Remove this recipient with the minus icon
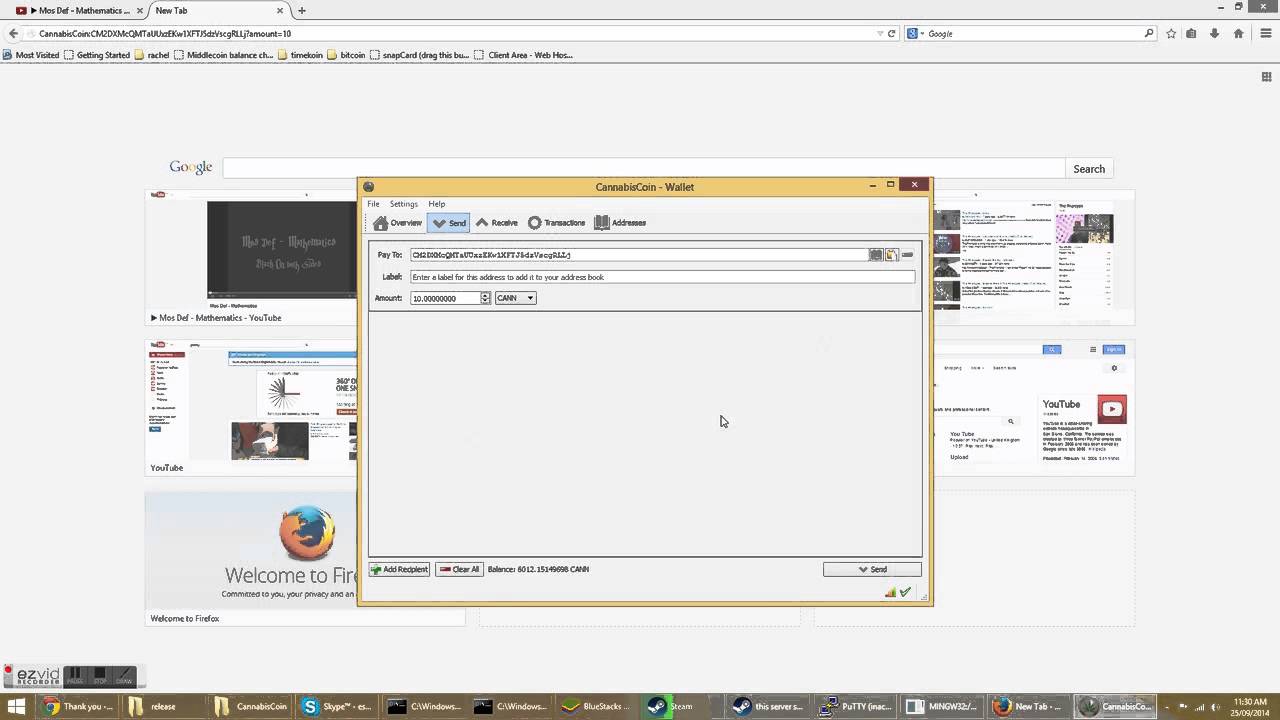Image resolution: width=1280 pixels, height=720 pixels. click(x=907, y=255)
